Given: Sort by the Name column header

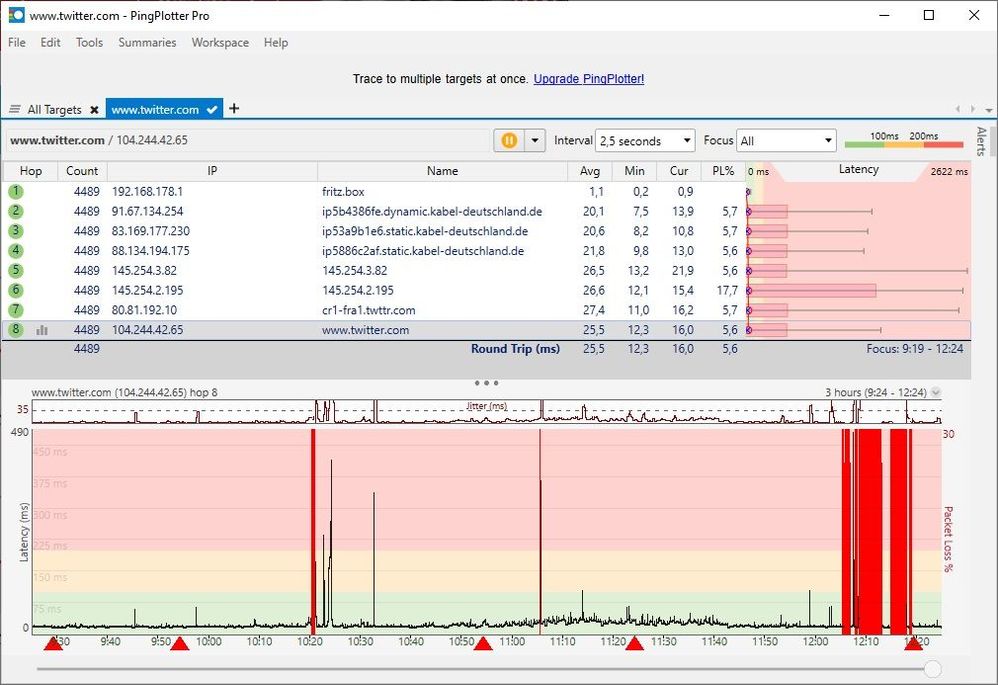Looking at the screenshot, I should click(x=442, y=171).
